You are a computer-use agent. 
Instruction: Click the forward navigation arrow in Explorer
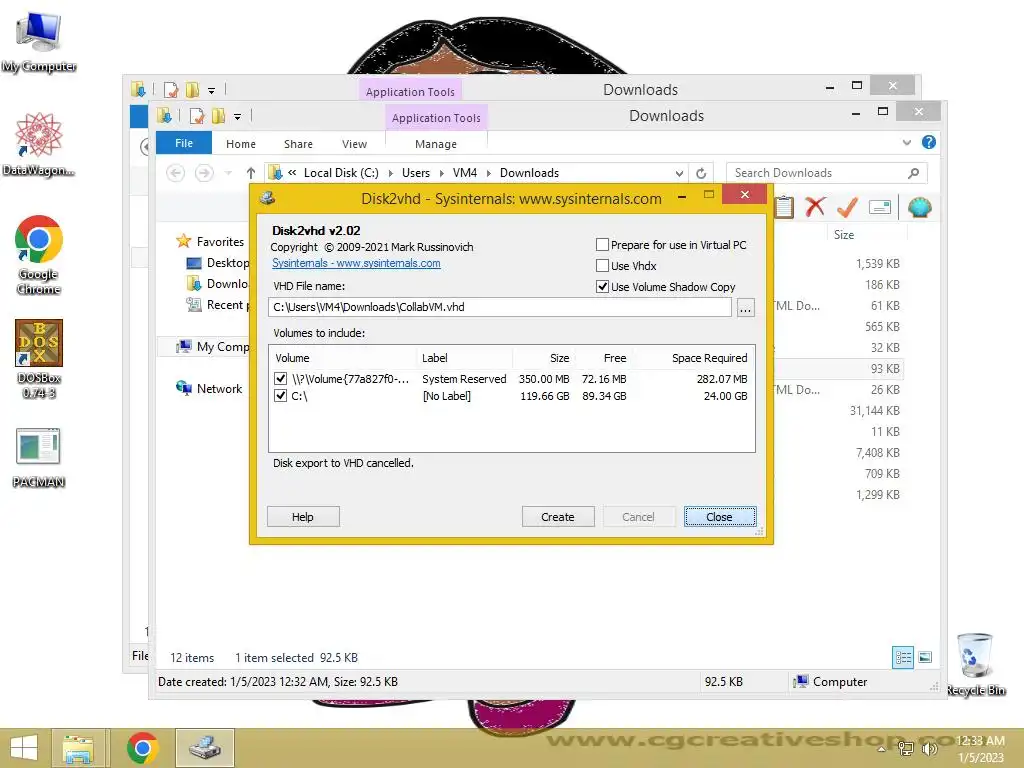point(204,173)
